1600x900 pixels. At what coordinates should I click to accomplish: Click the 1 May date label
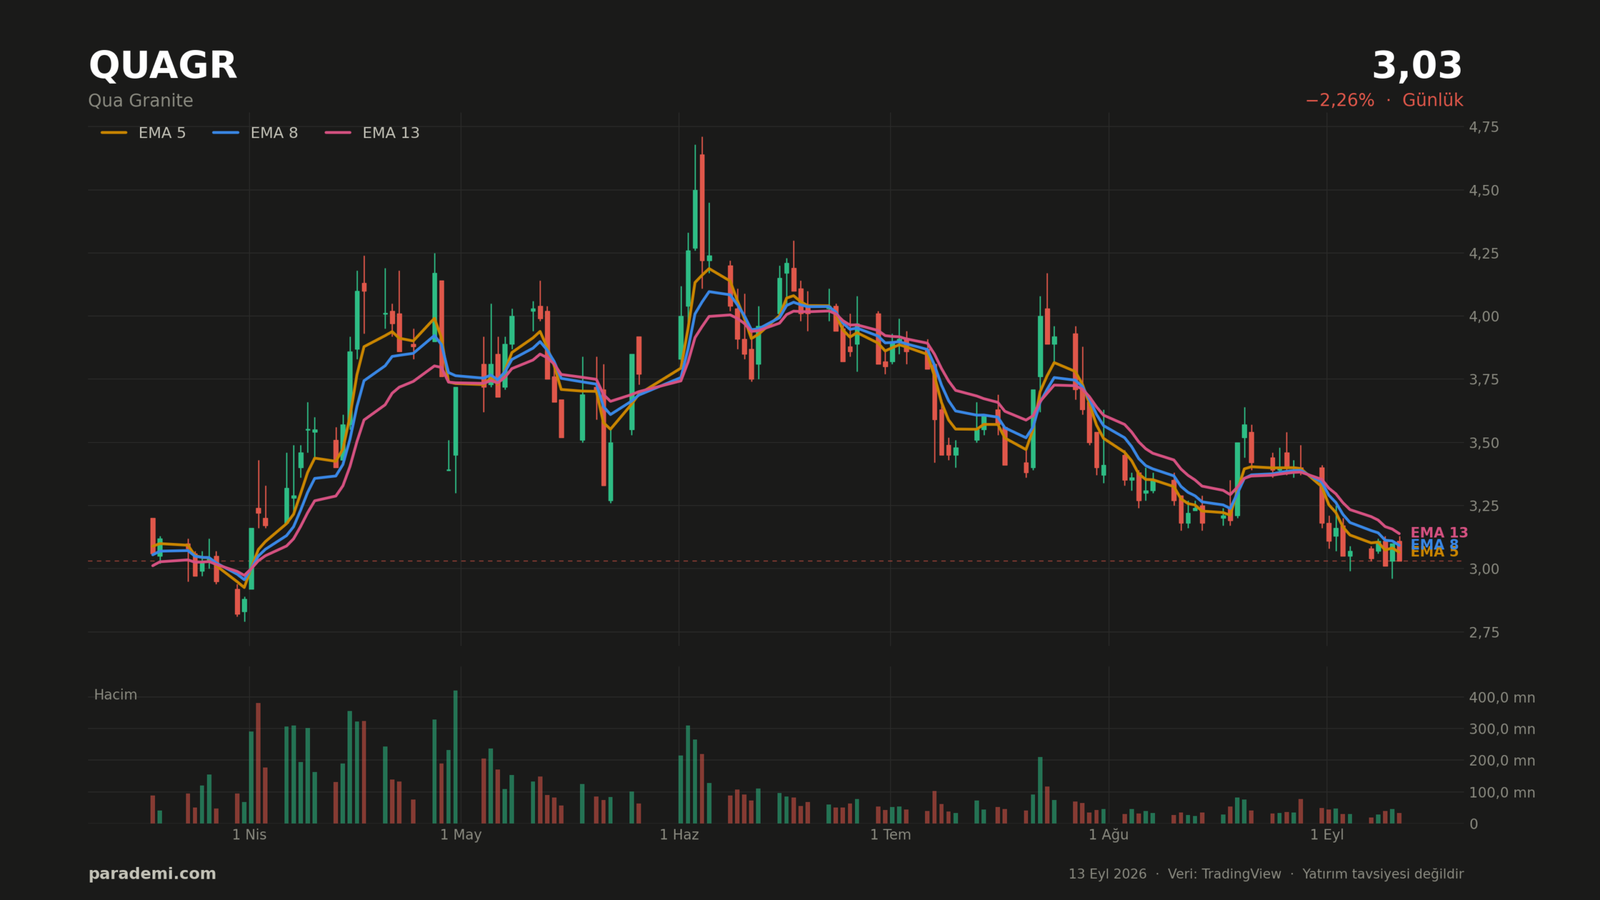pos(461,835)
